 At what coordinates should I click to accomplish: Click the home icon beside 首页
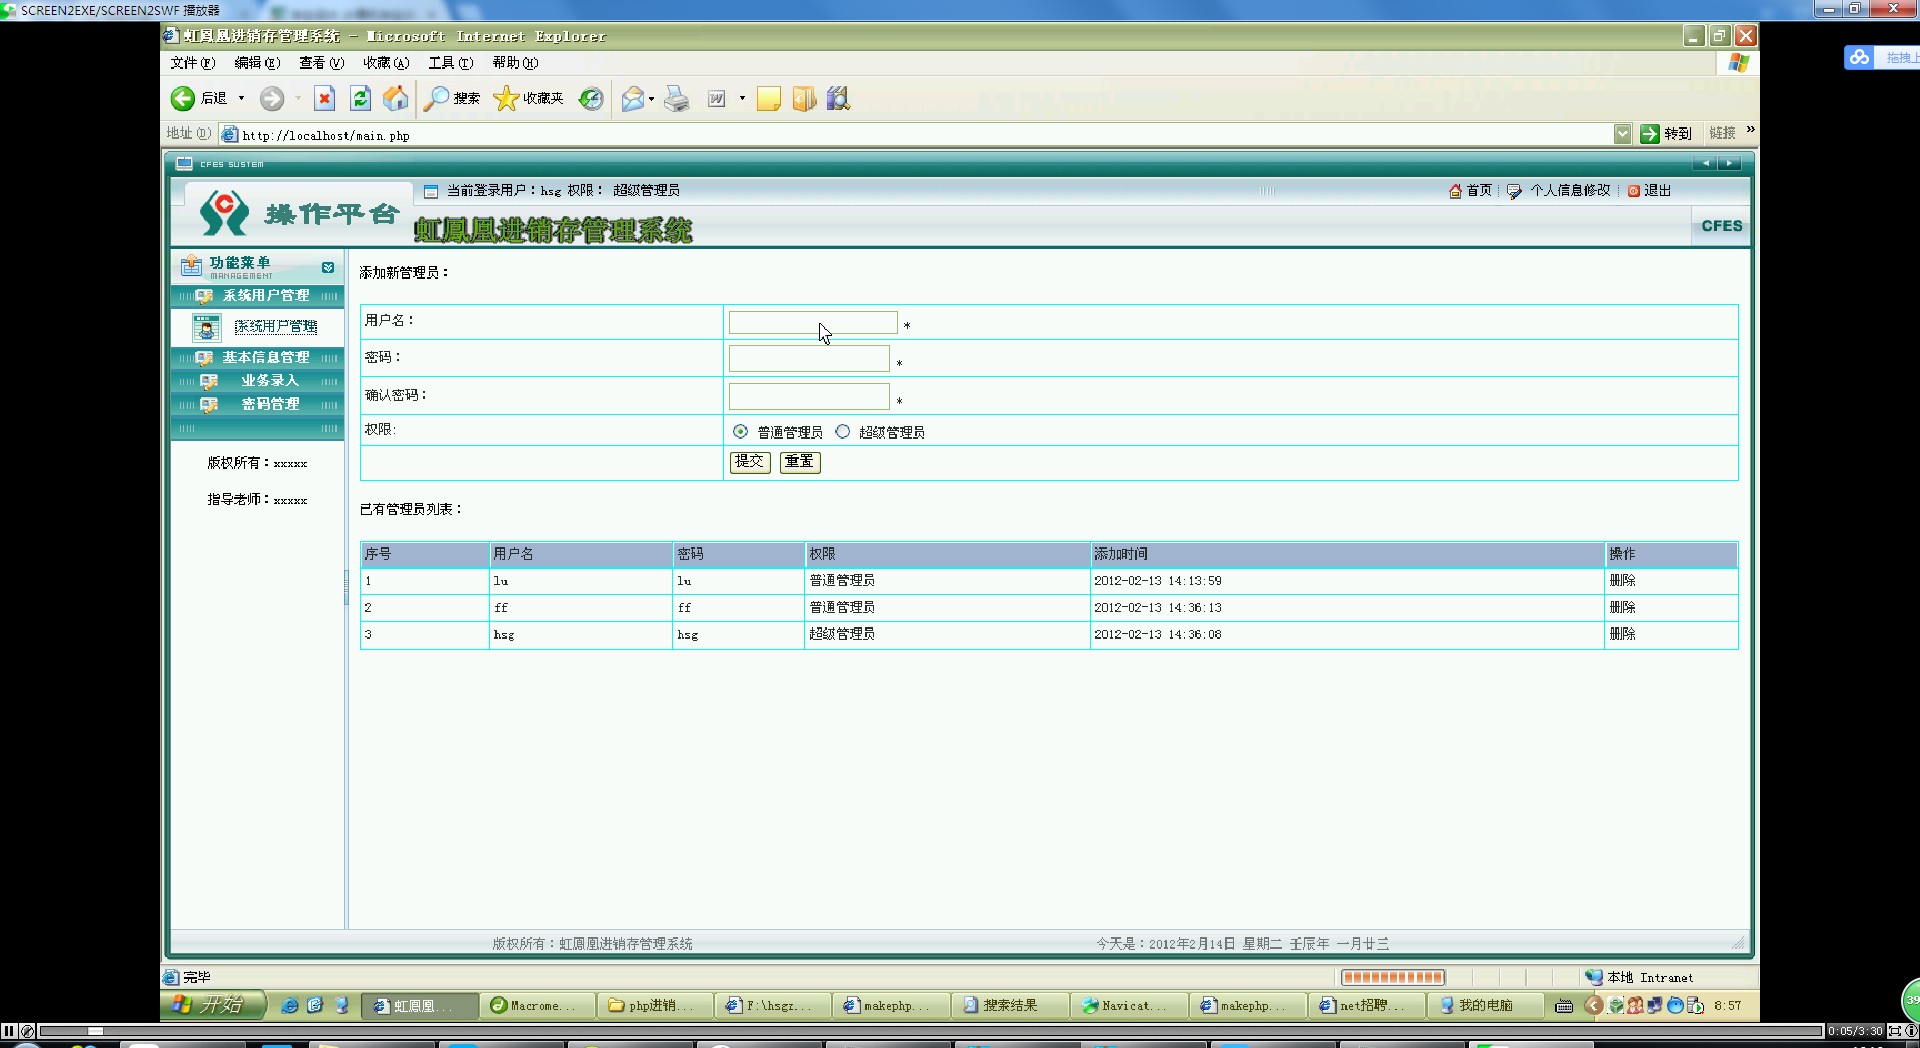pos(1455,191)
